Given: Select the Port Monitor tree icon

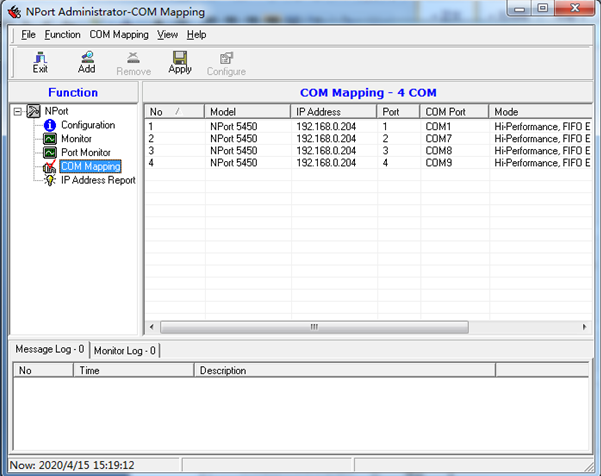Looking at the screenshot, I should pos(50,153).
